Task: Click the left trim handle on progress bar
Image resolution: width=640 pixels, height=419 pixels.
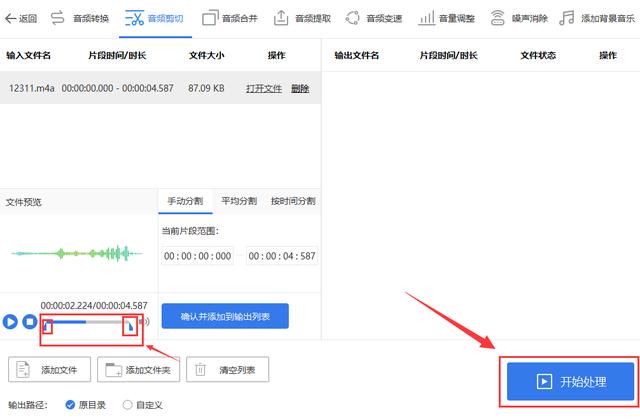Action: (48, 326)
